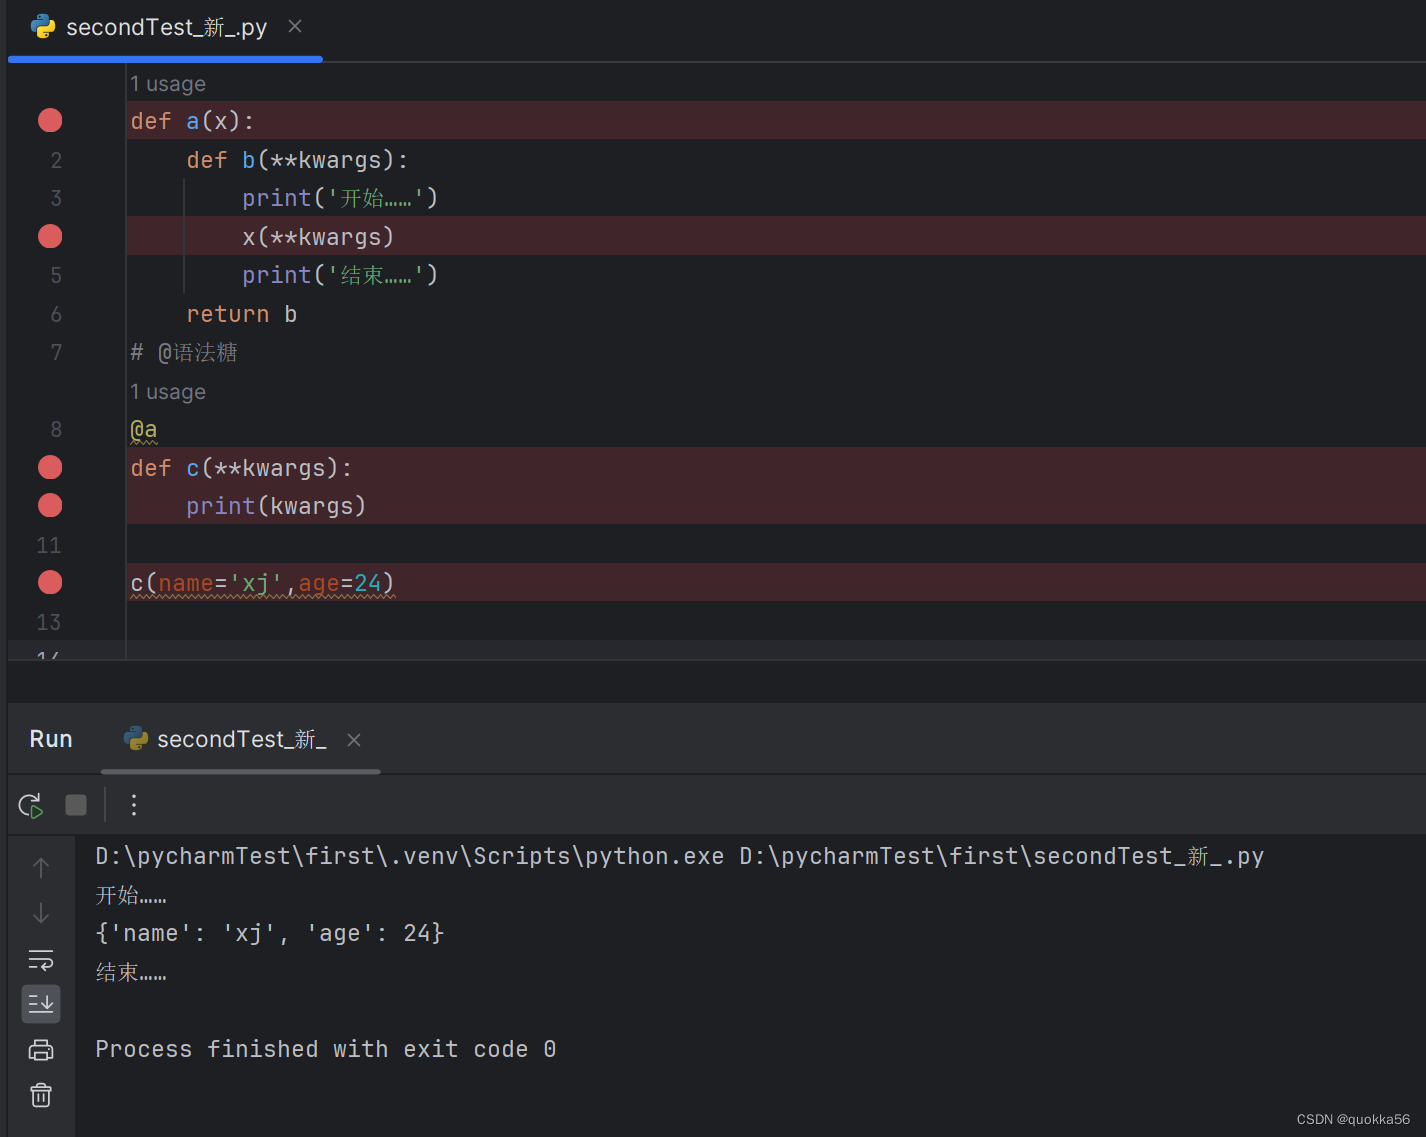
Task: Click print('结束……') statement
Action: [x=340, y=275]
